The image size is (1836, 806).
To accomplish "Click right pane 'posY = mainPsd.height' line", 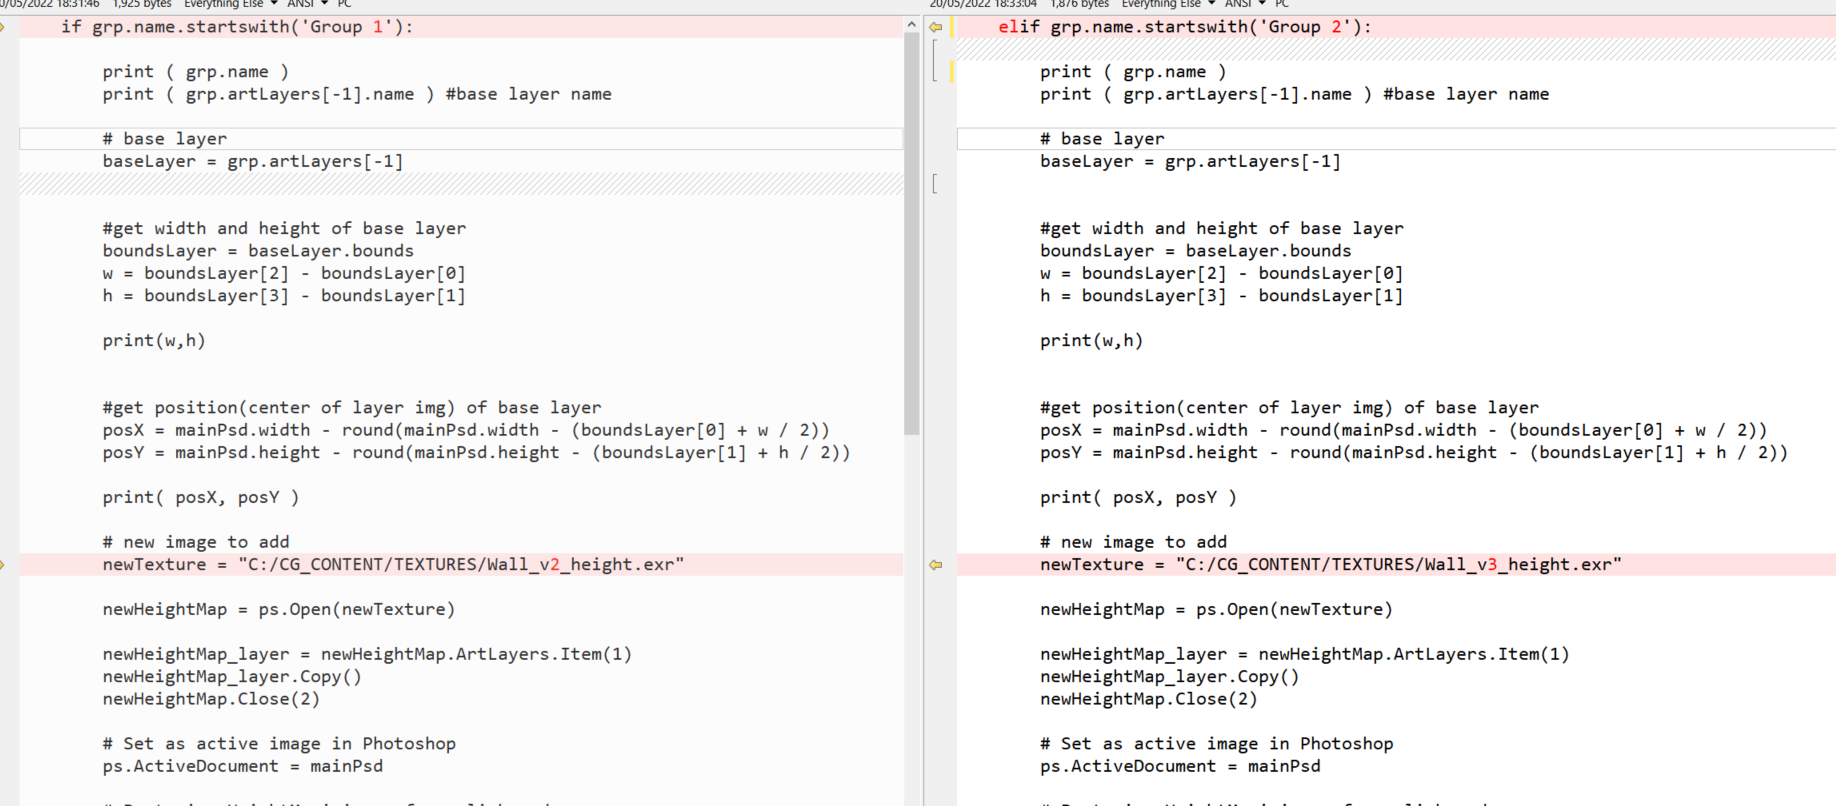I will (x=1414, y=453).
